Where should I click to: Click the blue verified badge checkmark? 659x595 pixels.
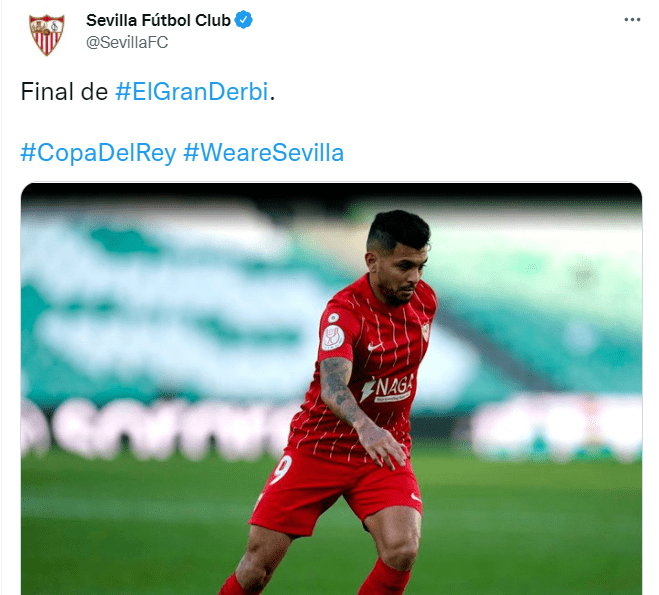pos(243,20)
